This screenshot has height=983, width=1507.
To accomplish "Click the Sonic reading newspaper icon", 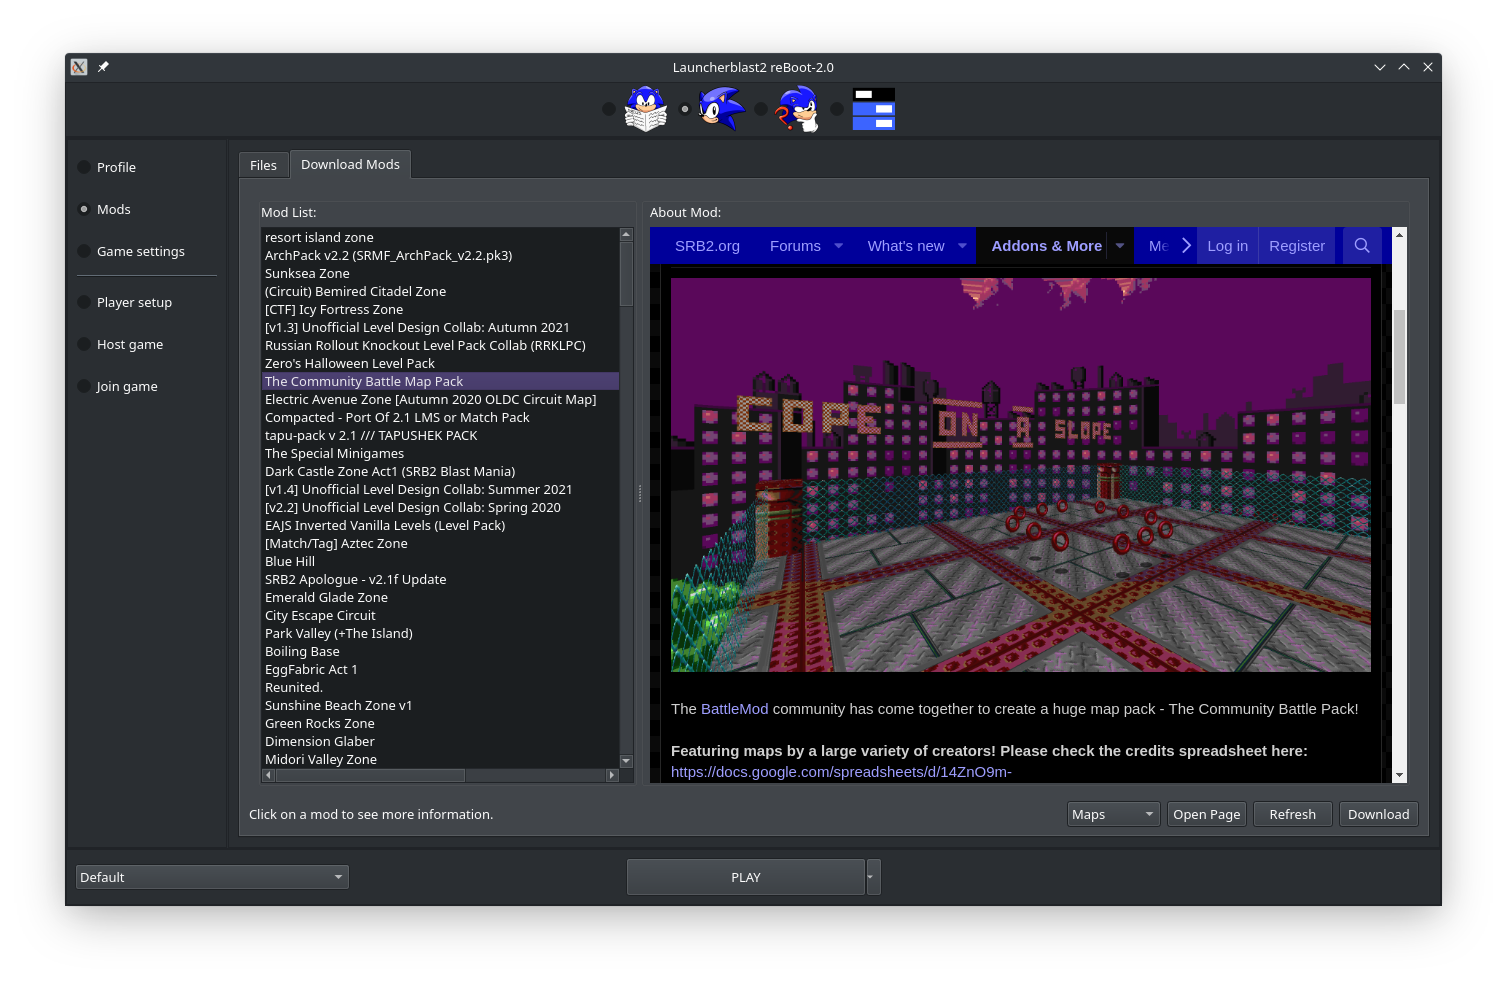I will pos(646,109).
